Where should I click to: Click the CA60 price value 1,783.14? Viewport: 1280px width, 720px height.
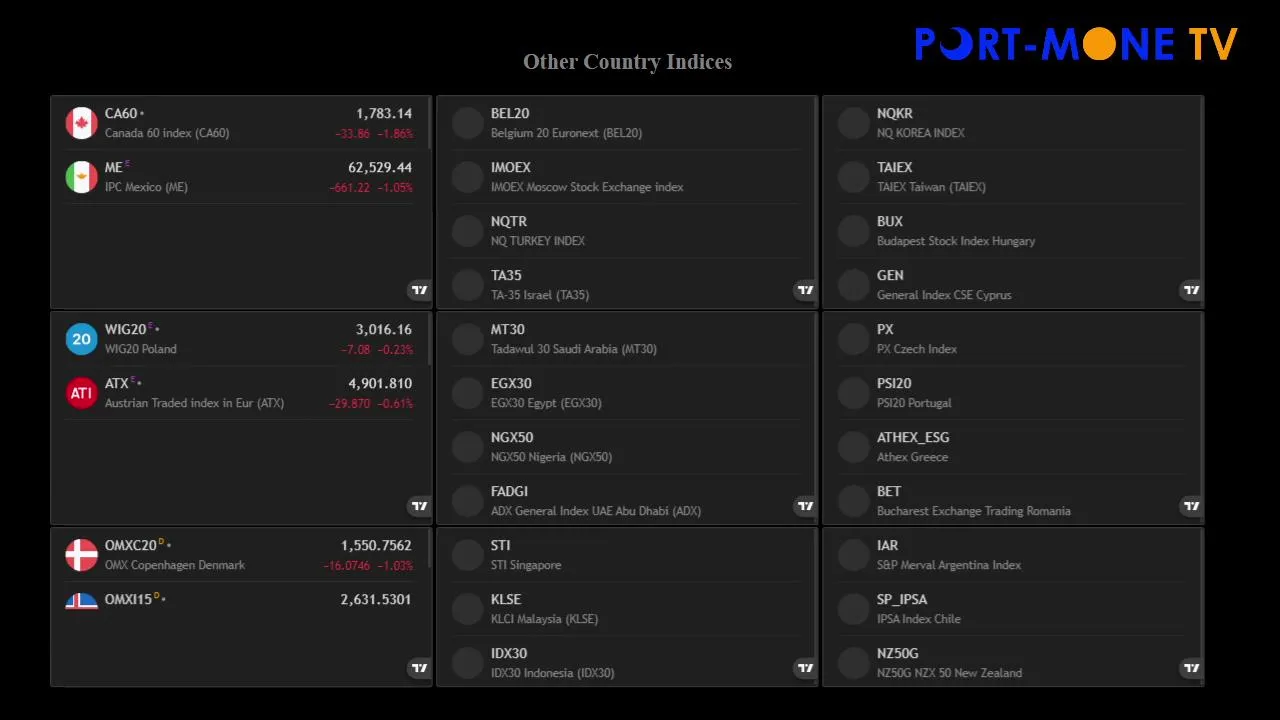(x=383, y=114)
